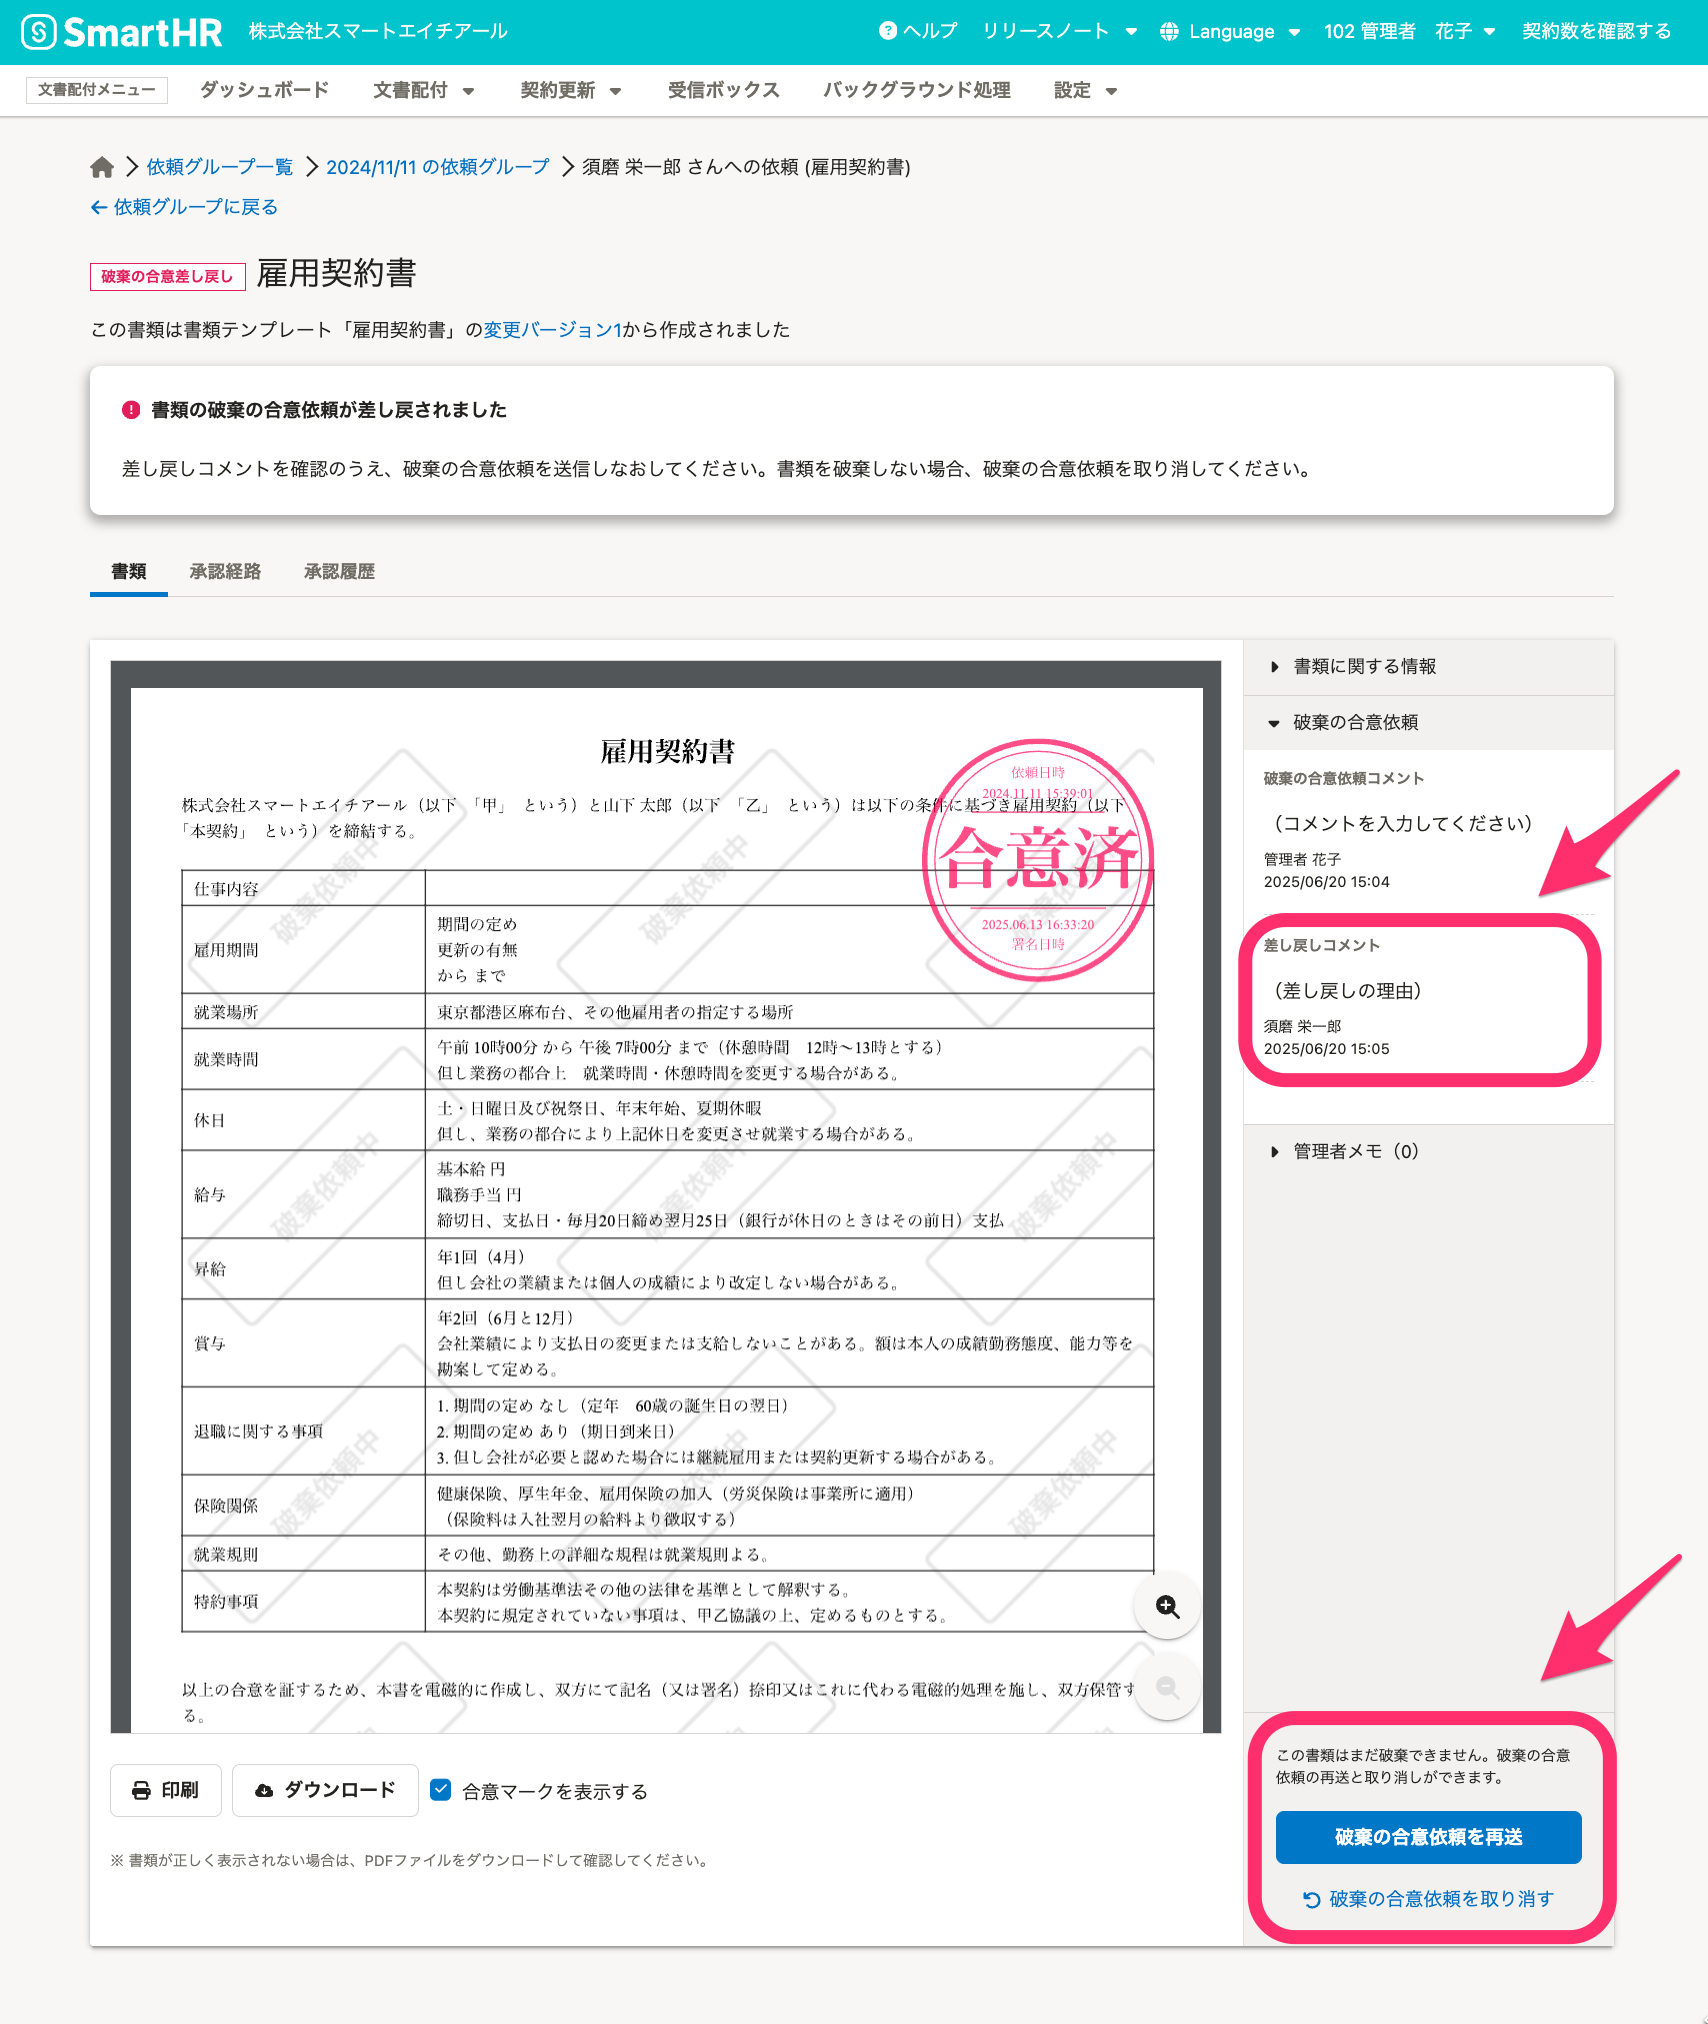
Task: Click the 文書配付メニュー button
Action: click(x=97, y=90)
